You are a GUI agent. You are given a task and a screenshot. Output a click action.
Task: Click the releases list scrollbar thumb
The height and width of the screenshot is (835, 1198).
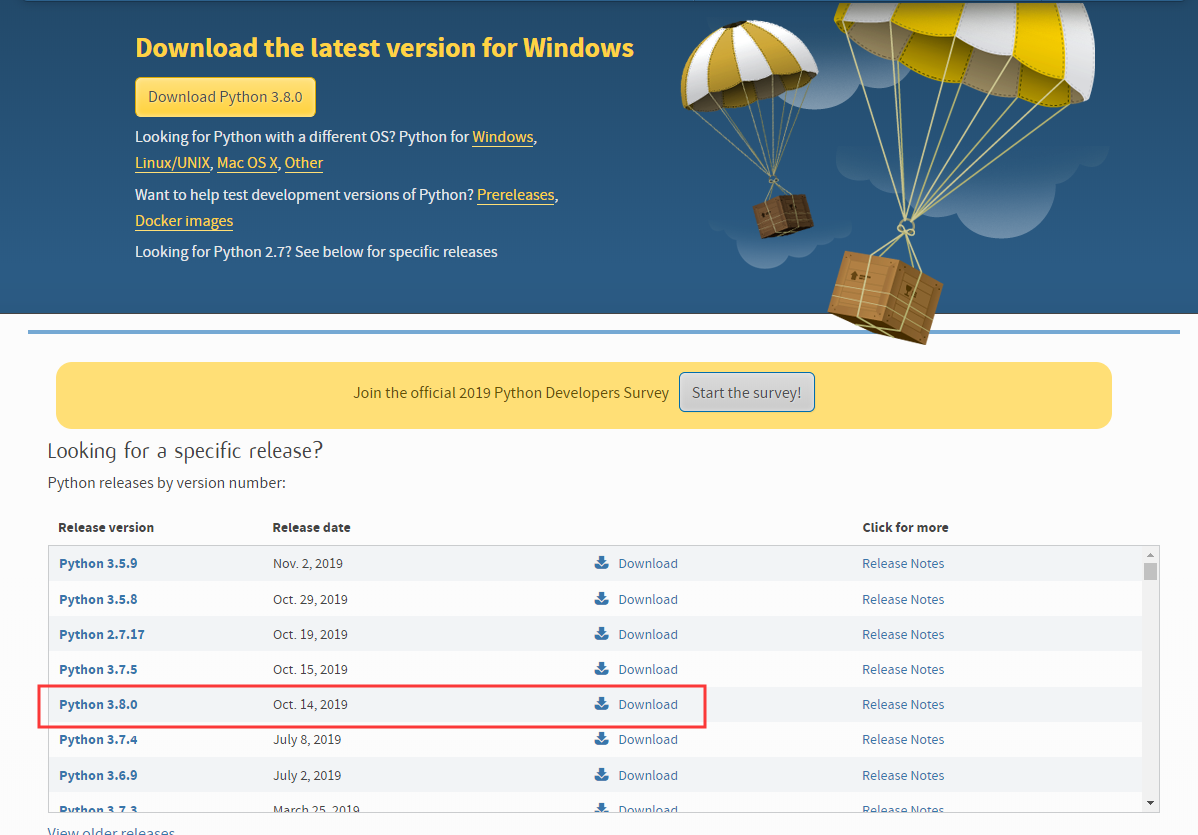point(1150,571)
